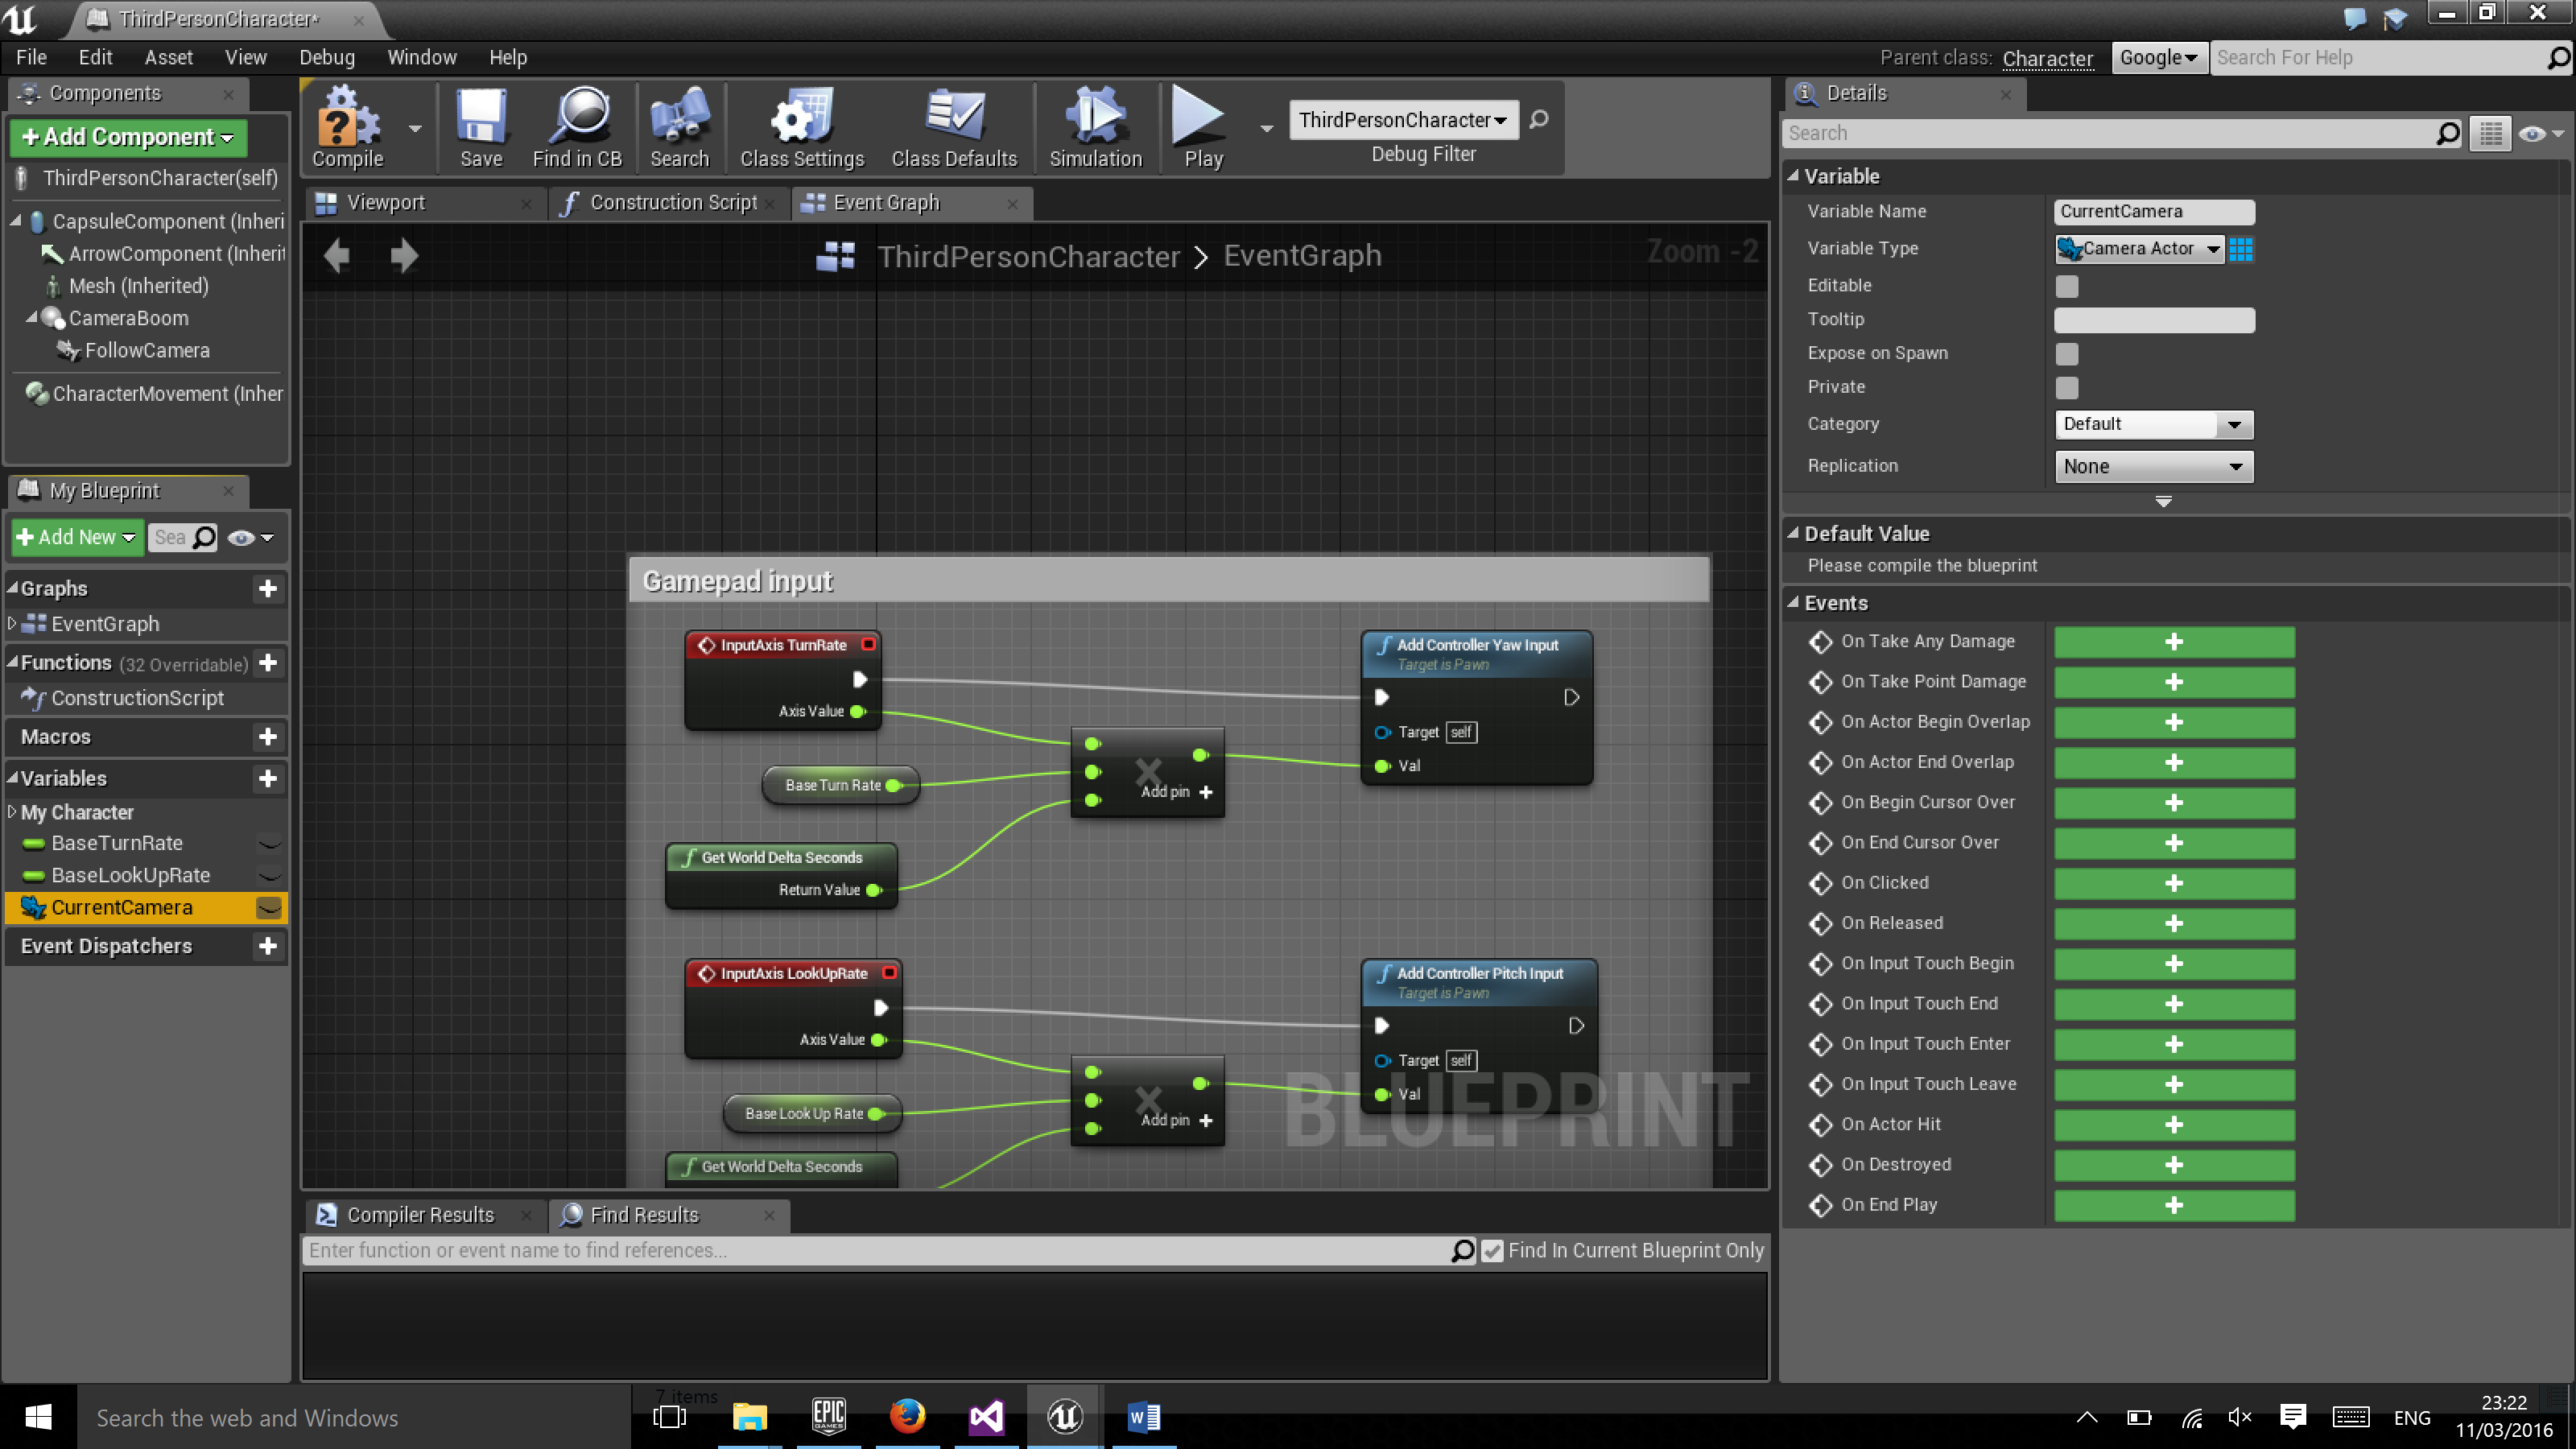Screen dimensions: 2576x1449
Task: Open Compile options dropdown arrow
Action: click(415, 128)
